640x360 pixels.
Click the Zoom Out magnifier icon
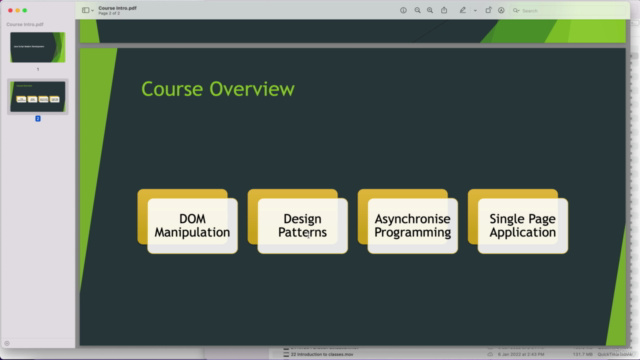pyautogui.click(x=417, y=11)
